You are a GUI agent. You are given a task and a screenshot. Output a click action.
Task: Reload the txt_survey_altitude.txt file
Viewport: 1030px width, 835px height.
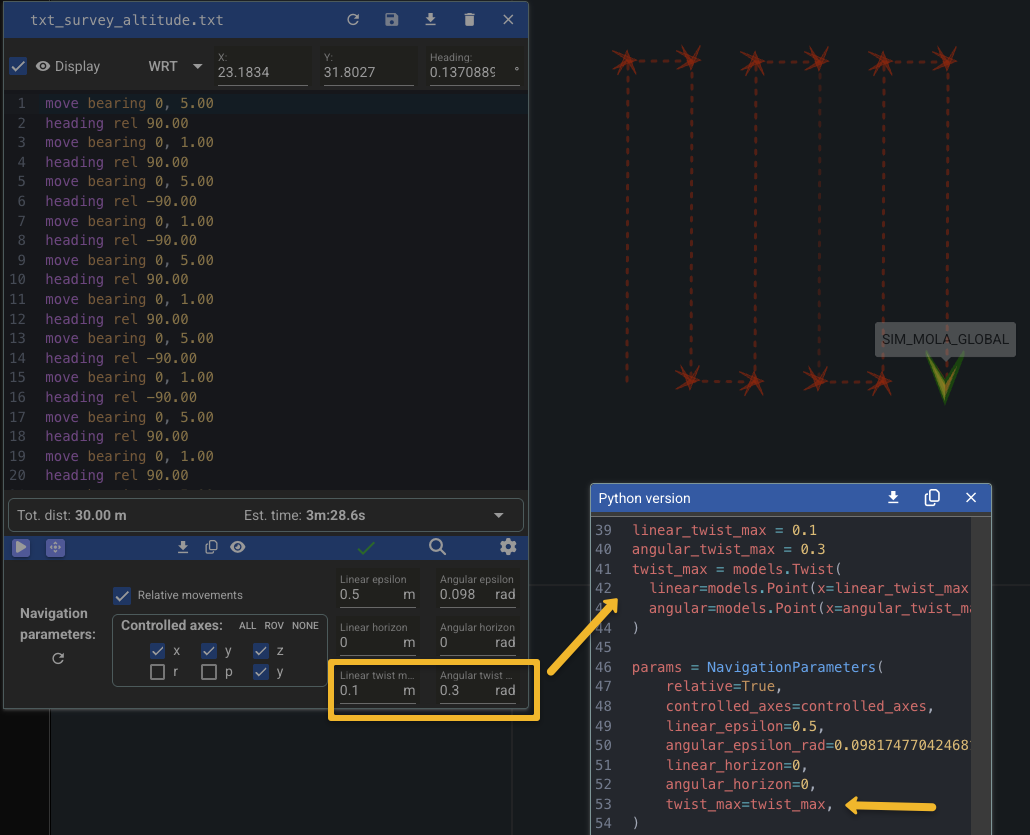pos(353,20)
